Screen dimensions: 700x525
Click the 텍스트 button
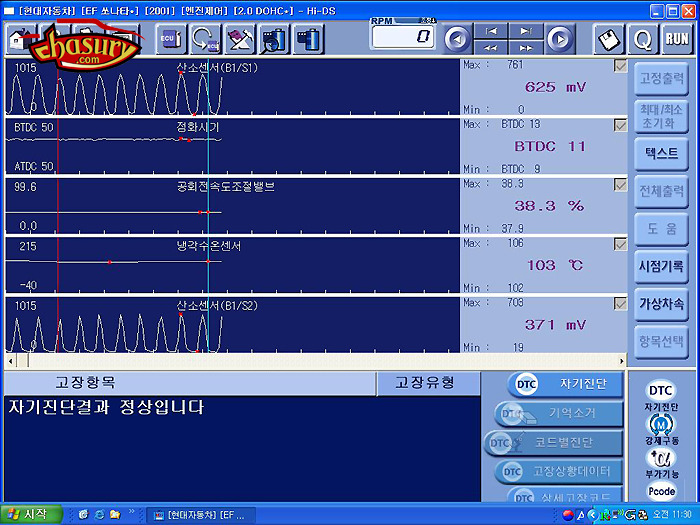coord(661,153)
